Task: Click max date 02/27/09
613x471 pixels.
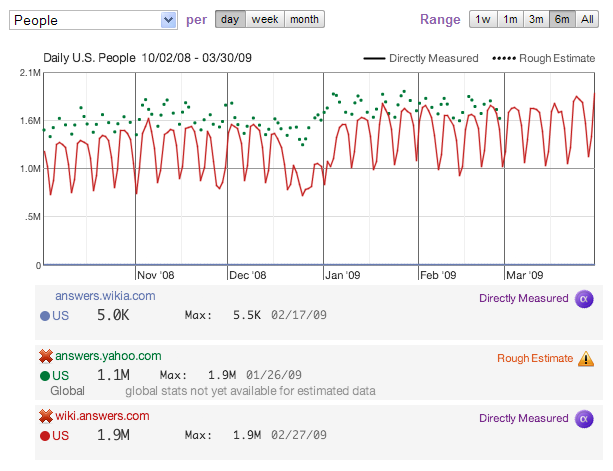Action: [x=299, y=435]
